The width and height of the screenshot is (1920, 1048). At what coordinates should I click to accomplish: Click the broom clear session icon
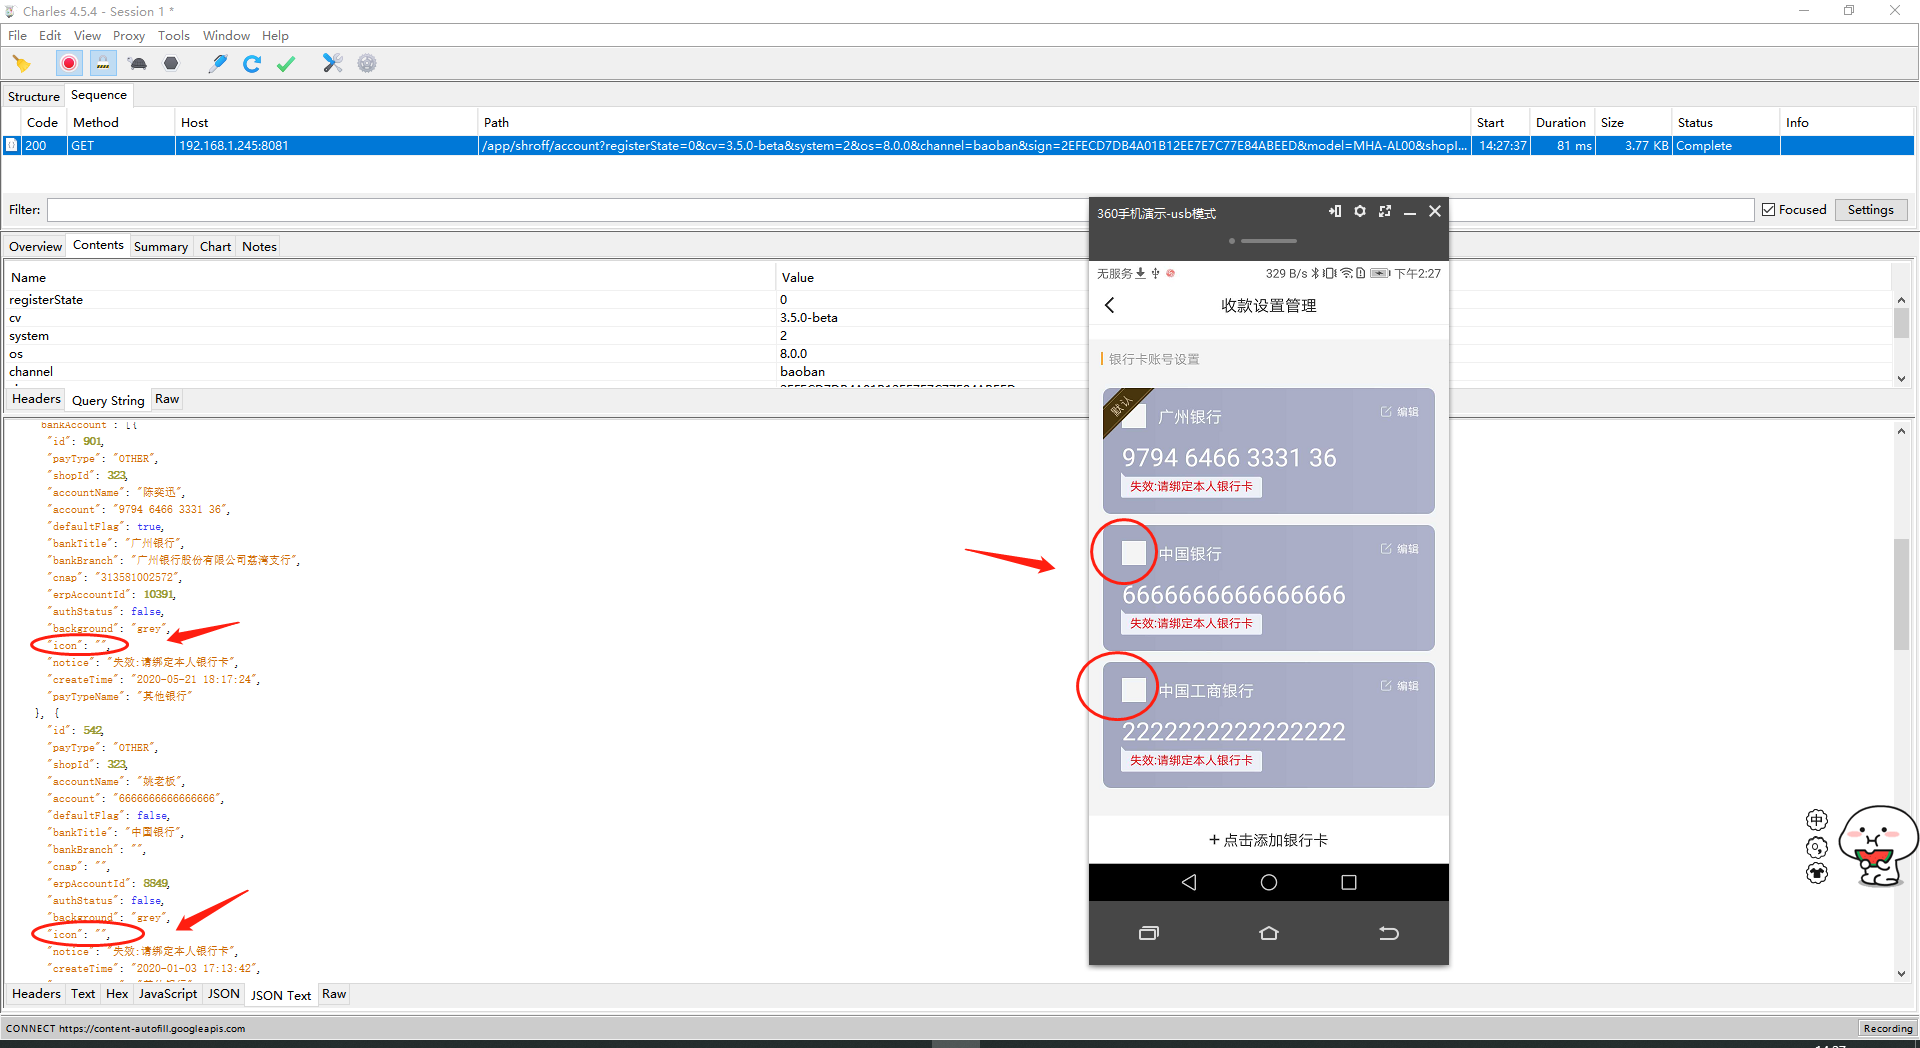pyautogui.click(x=22, y=64)
